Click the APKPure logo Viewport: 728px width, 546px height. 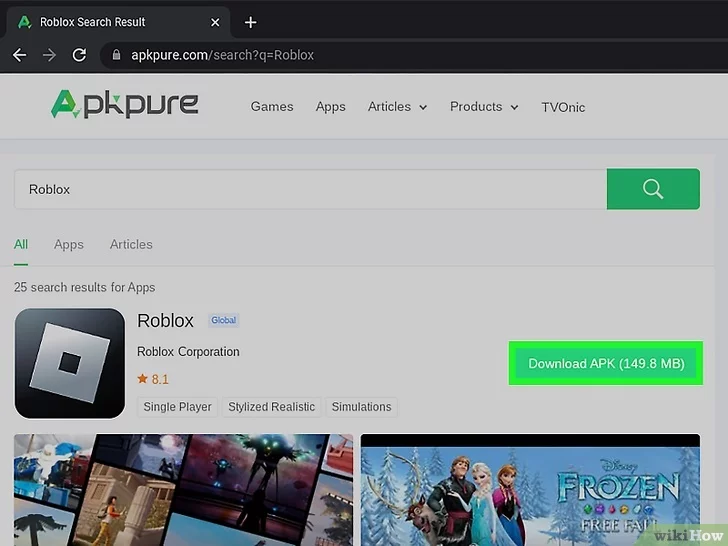coord(124,104)
